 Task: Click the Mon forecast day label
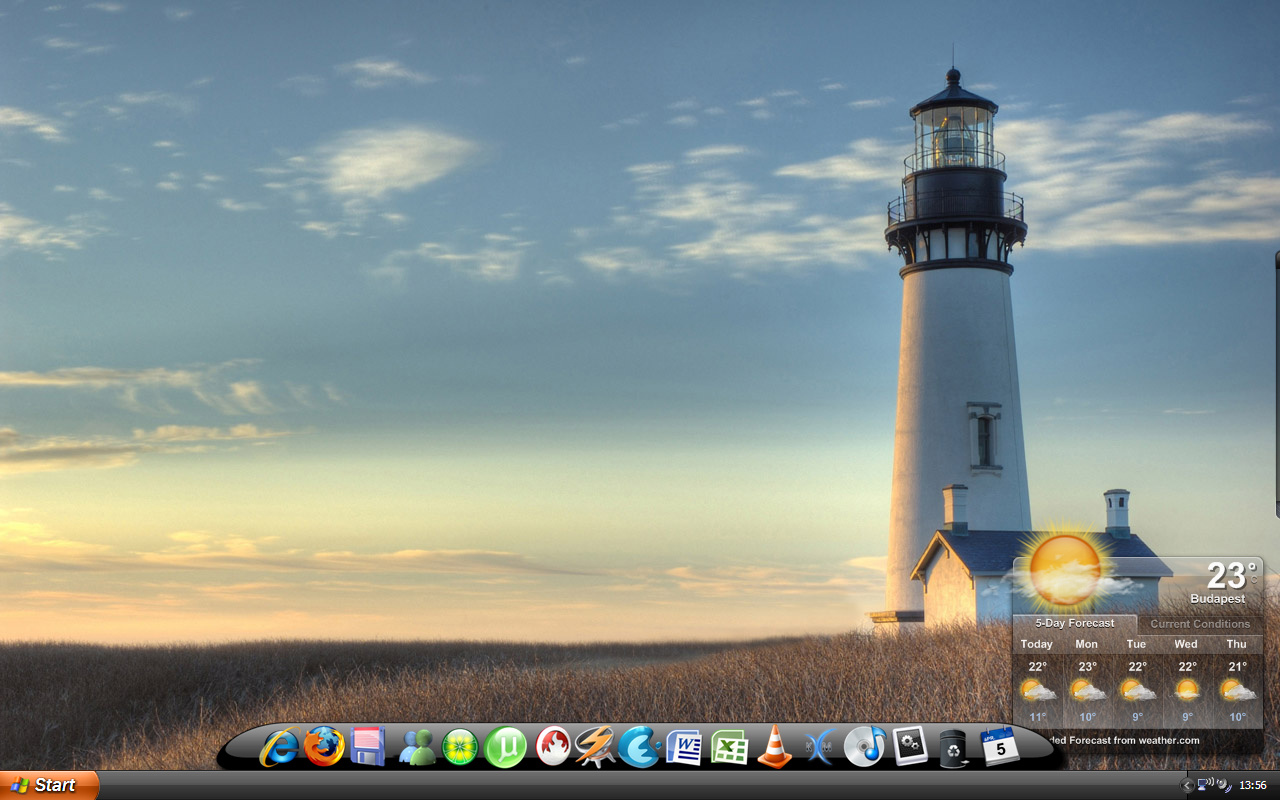click(1086, 644)
